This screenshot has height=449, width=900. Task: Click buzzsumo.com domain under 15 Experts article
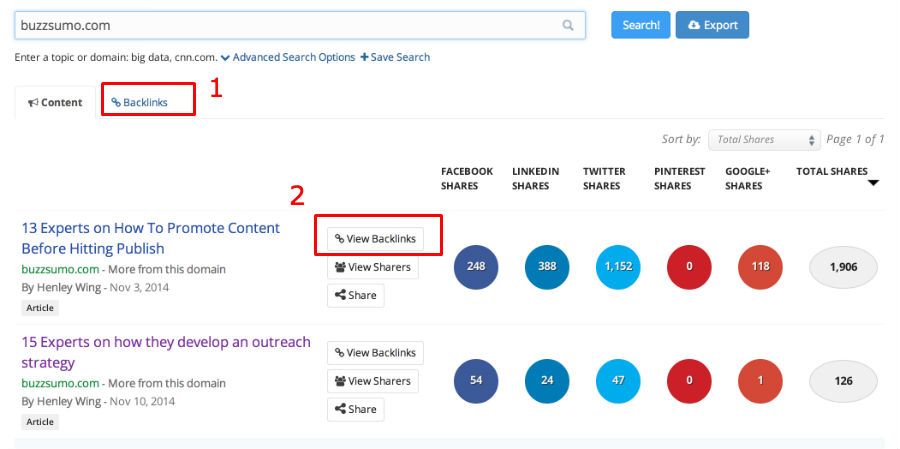point(60,383)
